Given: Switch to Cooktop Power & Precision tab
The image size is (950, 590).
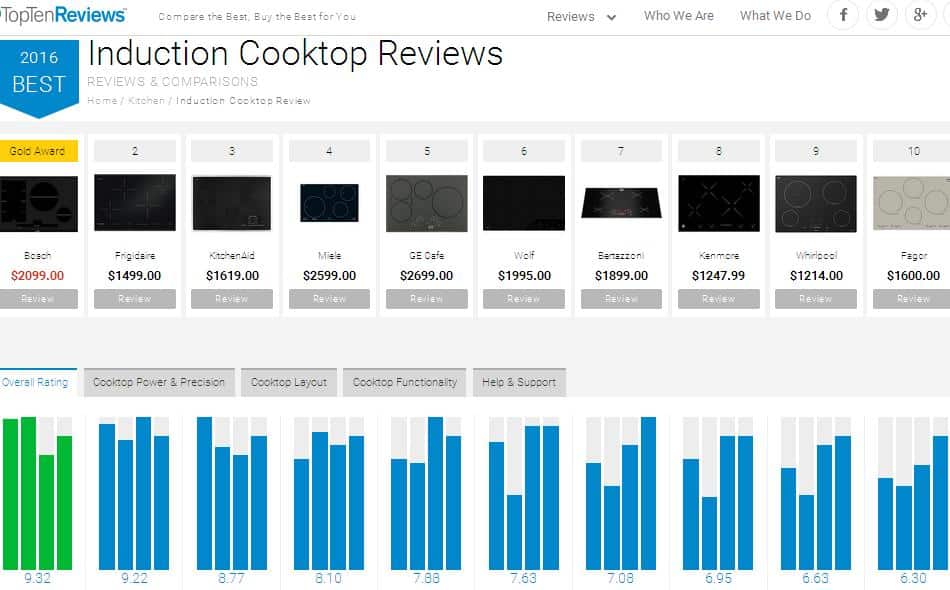Looking at the screenshot, I should tap(159, 382).
